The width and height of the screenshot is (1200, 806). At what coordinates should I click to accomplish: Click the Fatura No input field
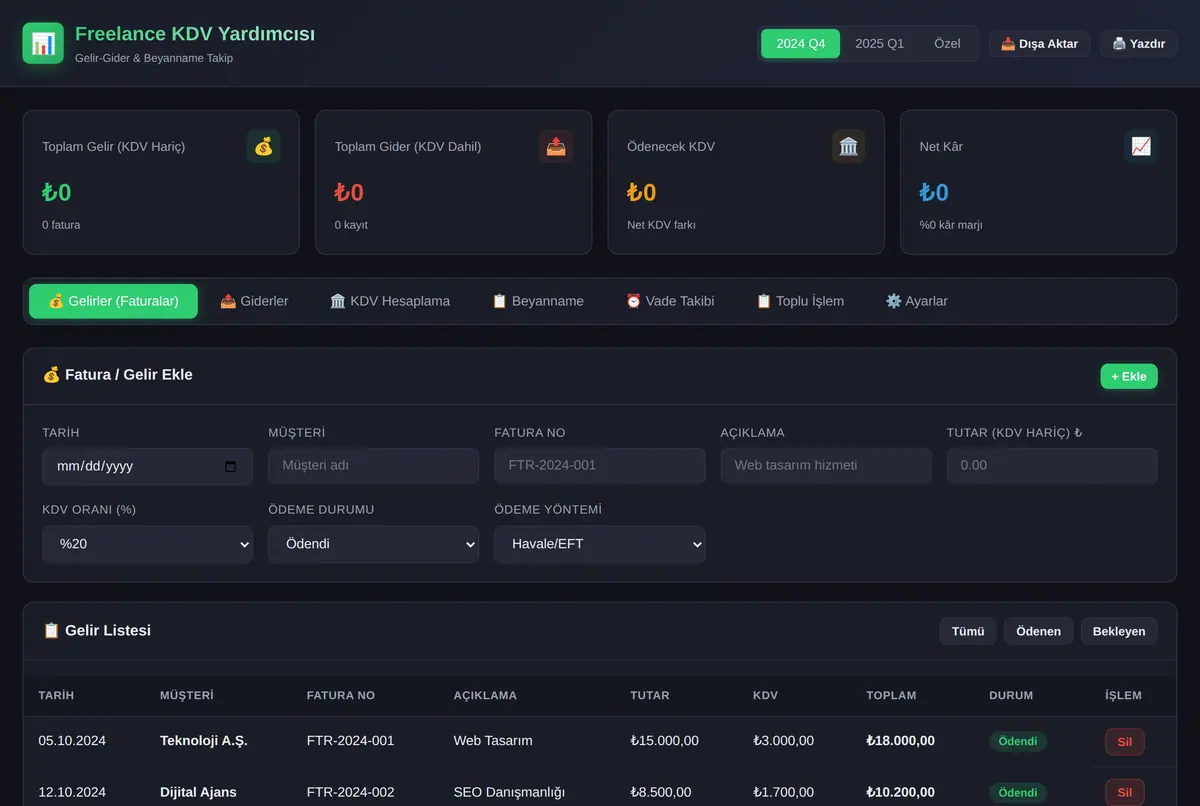coord(600,466)
